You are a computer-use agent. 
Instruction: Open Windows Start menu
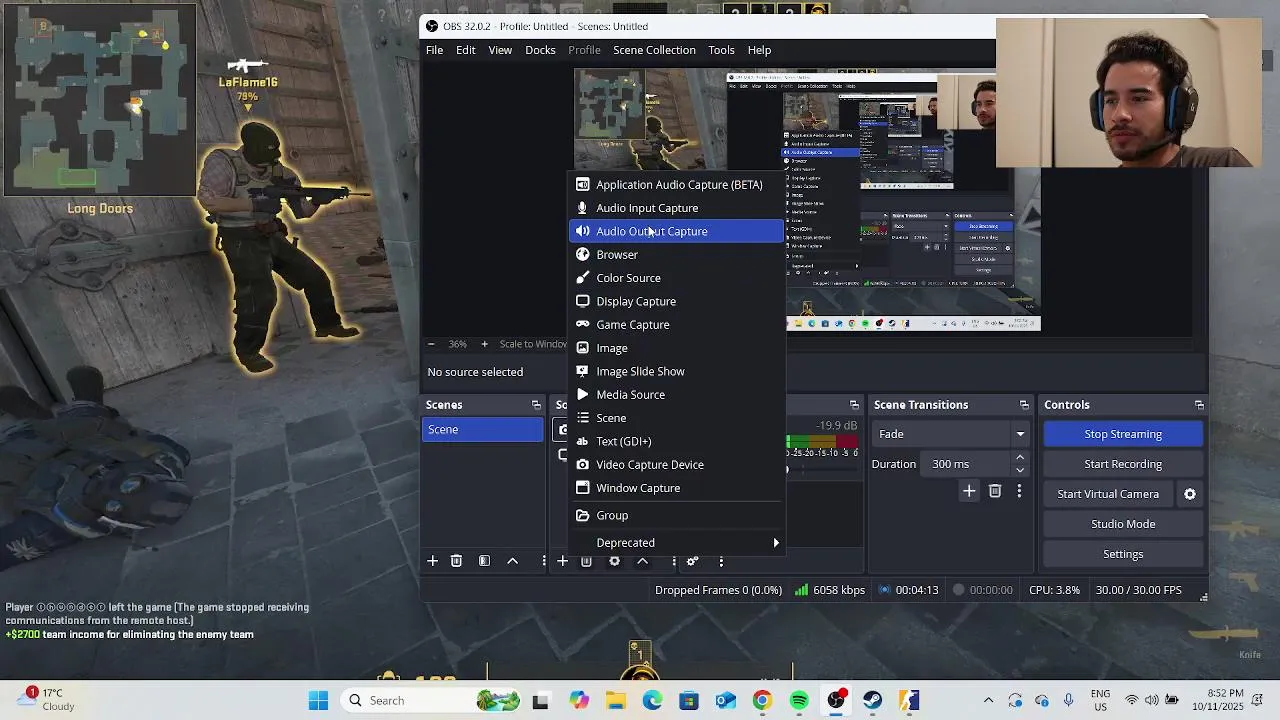319,700
